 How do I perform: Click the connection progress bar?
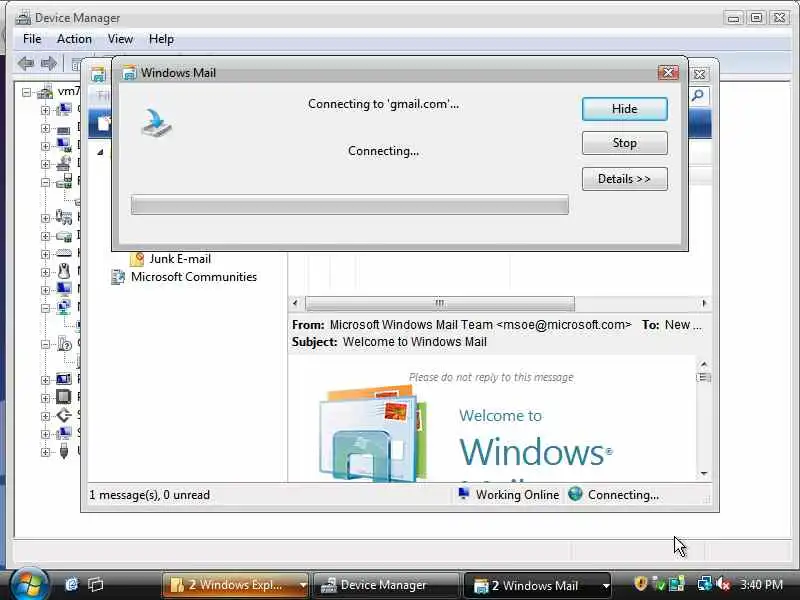click(349, 205)
